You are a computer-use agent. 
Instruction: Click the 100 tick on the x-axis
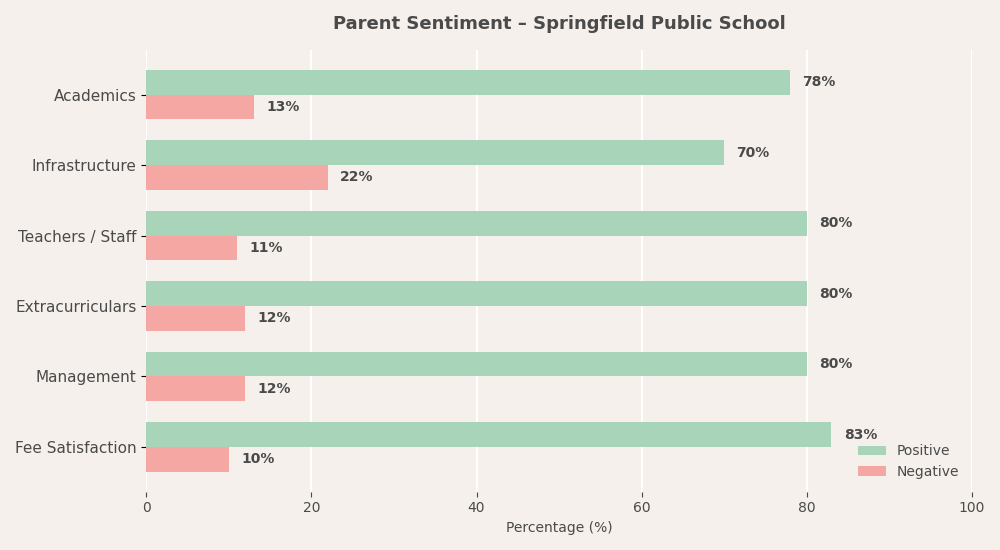tap(971, 508)
